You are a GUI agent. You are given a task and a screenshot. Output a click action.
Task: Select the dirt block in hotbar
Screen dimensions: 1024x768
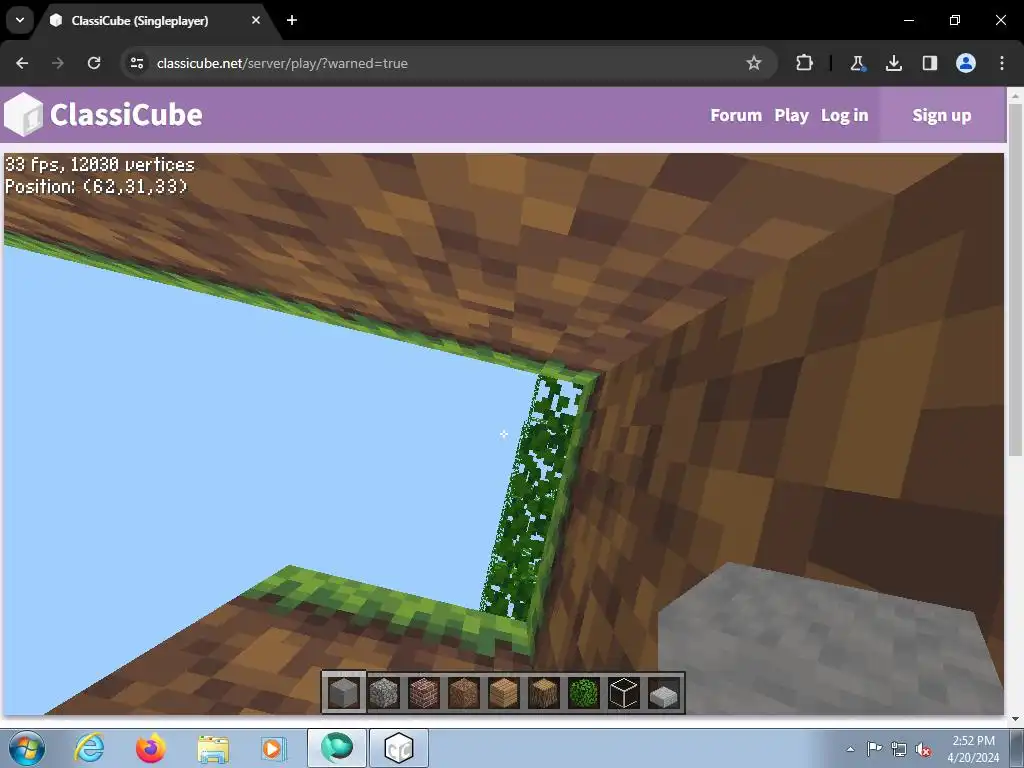(464, 692)
